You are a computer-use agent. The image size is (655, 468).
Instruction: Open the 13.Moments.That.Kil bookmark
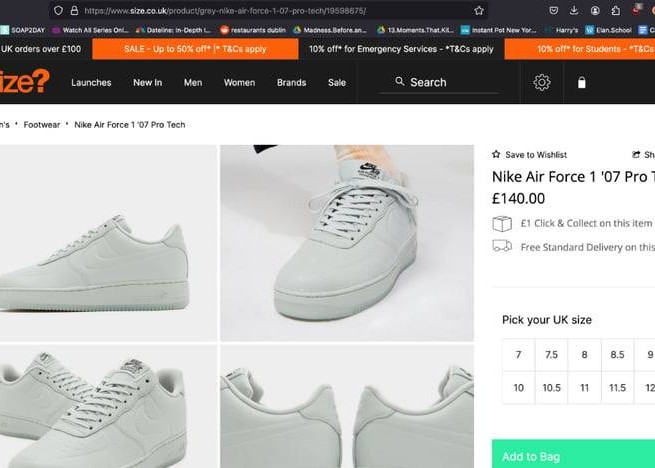[415, 30]
